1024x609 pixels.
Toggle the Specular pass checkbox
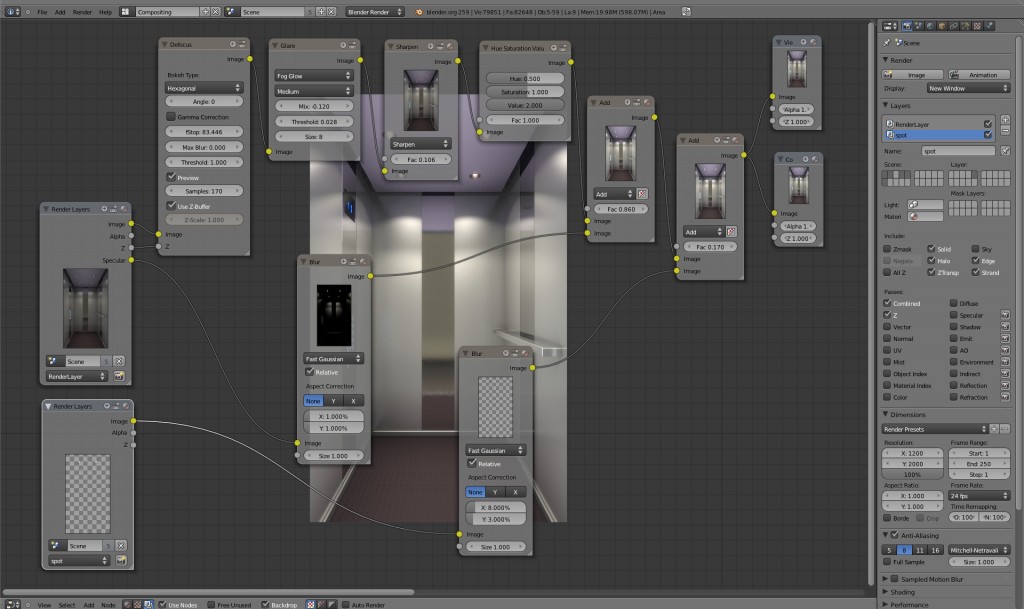(954, 315)
